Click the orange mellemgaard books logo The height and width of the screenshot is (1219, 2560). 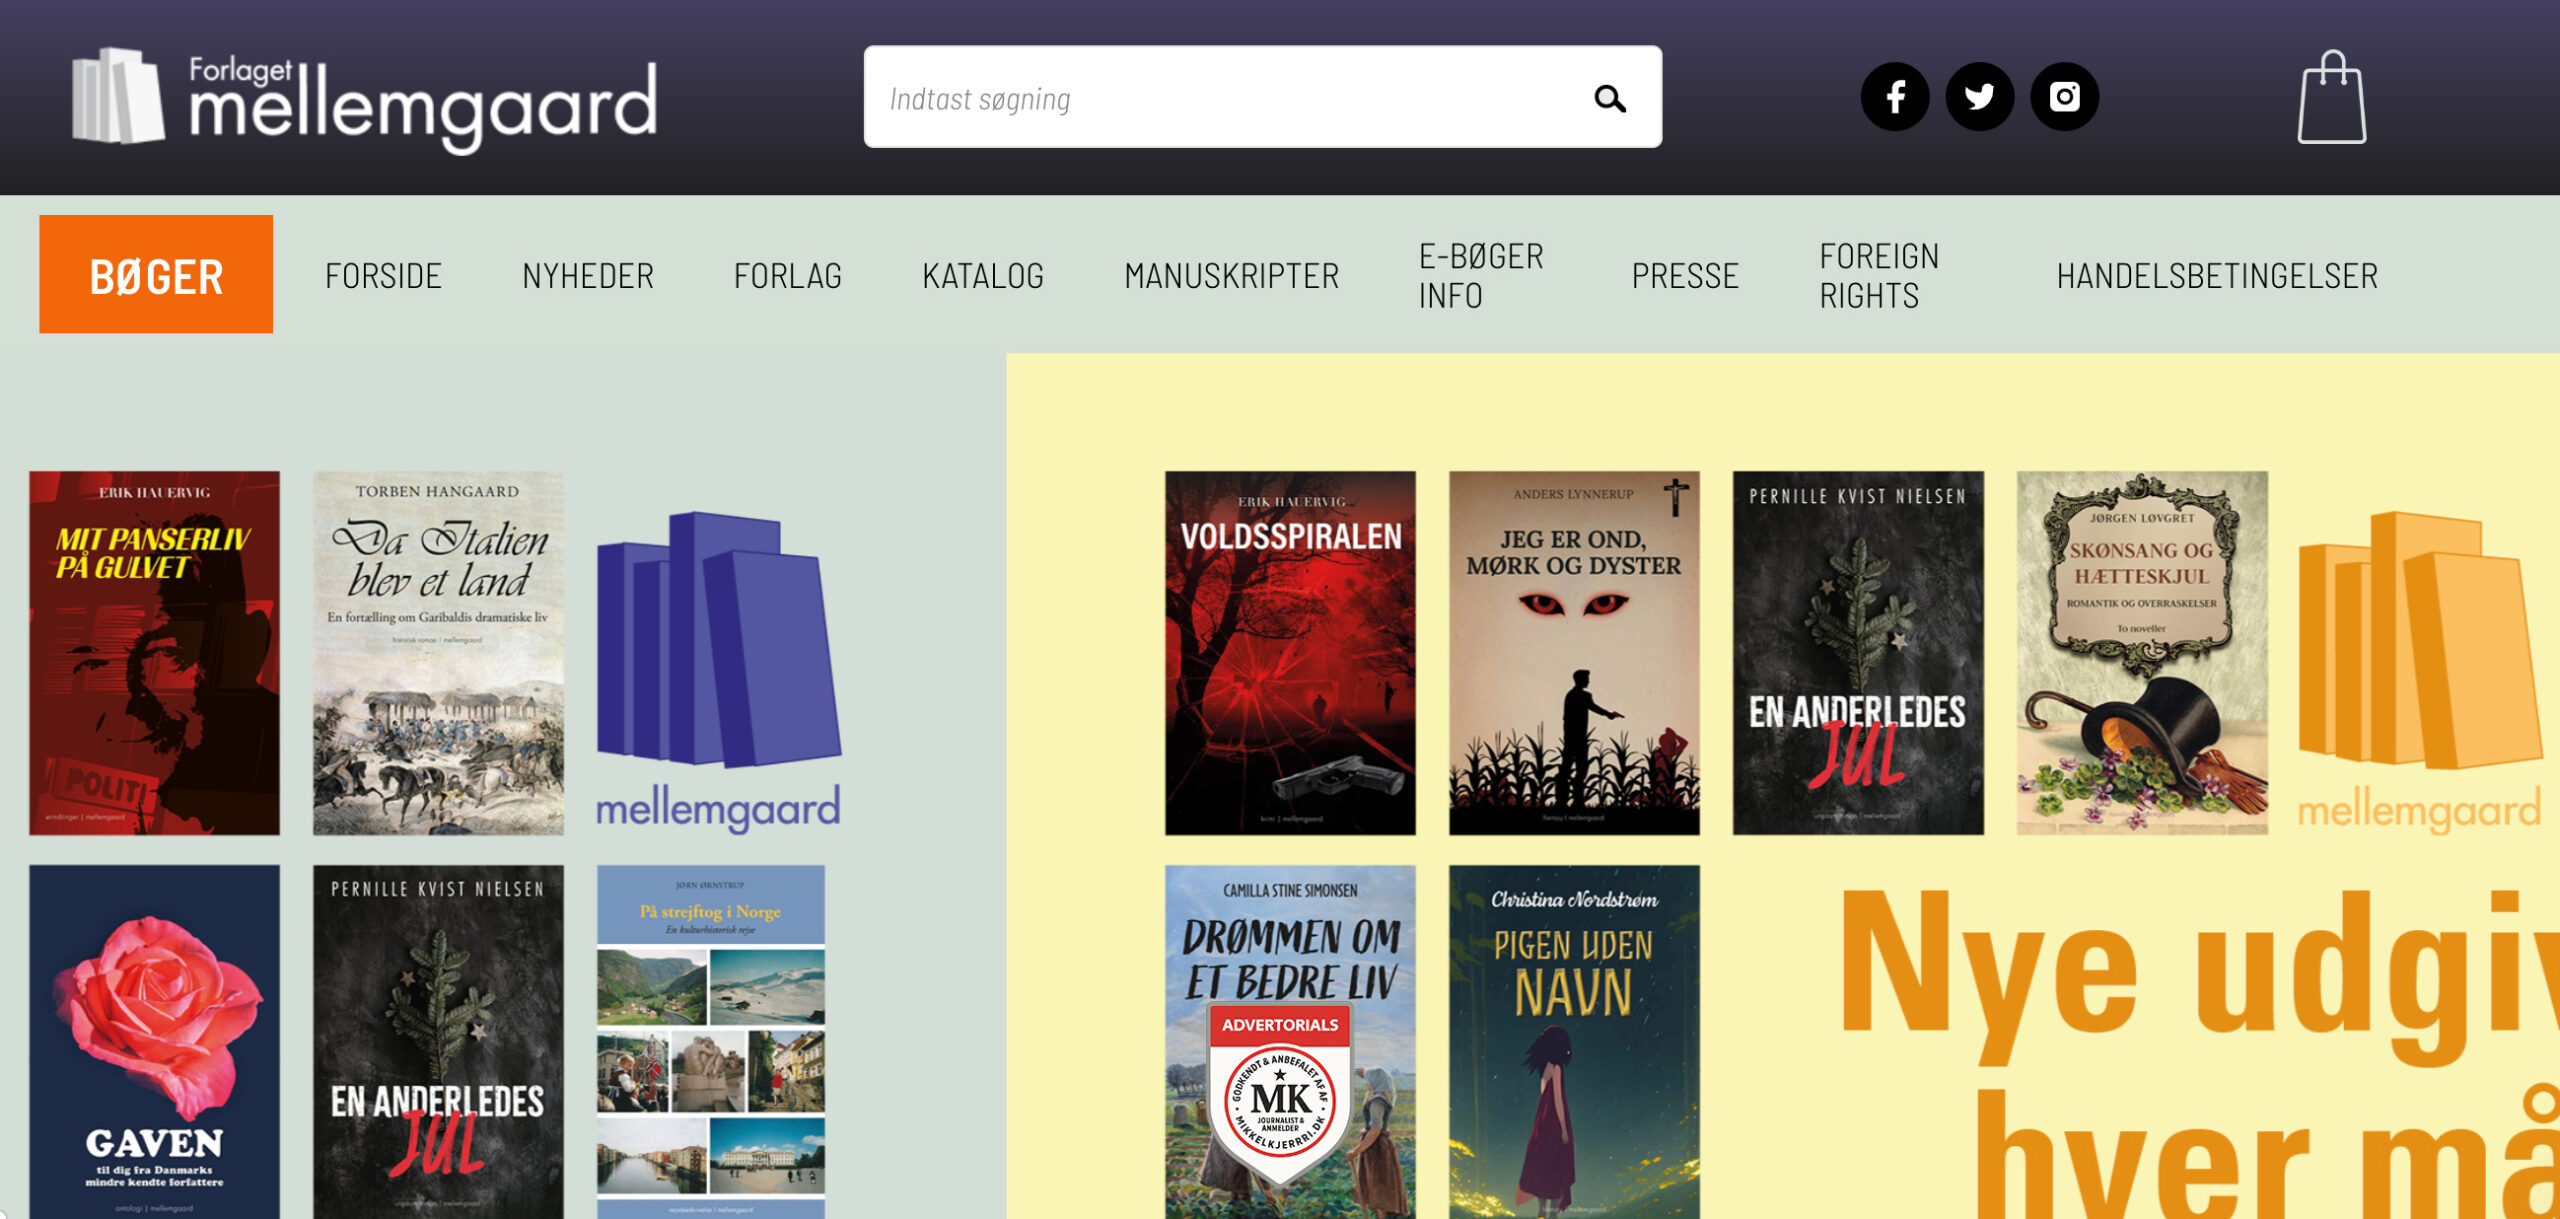tap(2418, 670)
